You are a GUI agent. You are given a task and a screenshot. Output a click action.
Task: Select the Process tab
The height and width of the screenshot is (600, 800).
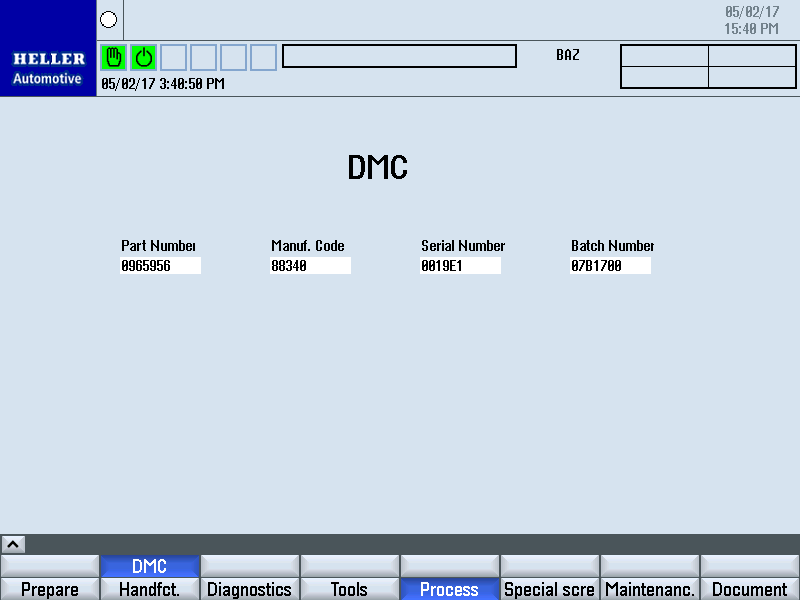tap(449, 589)
